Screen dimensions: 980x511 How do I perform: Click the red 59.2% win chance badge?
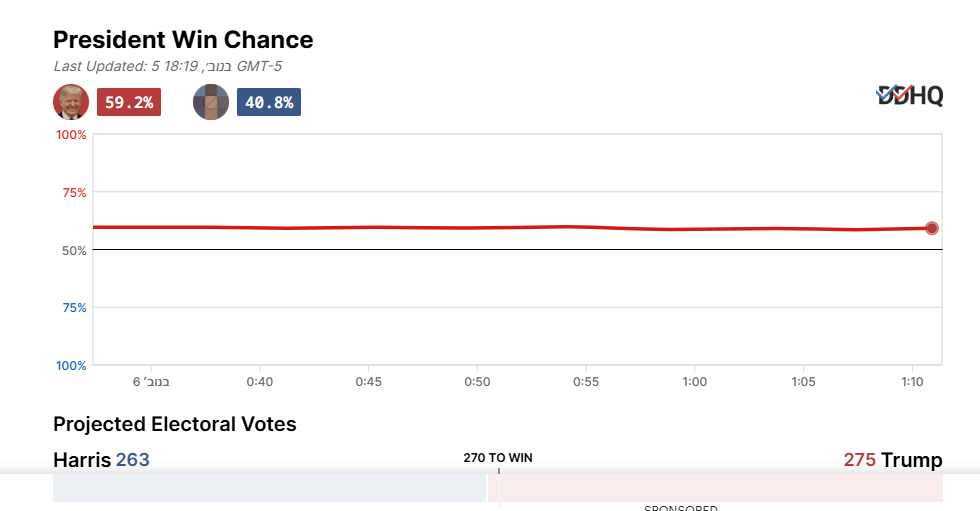(x=129, y=102)
